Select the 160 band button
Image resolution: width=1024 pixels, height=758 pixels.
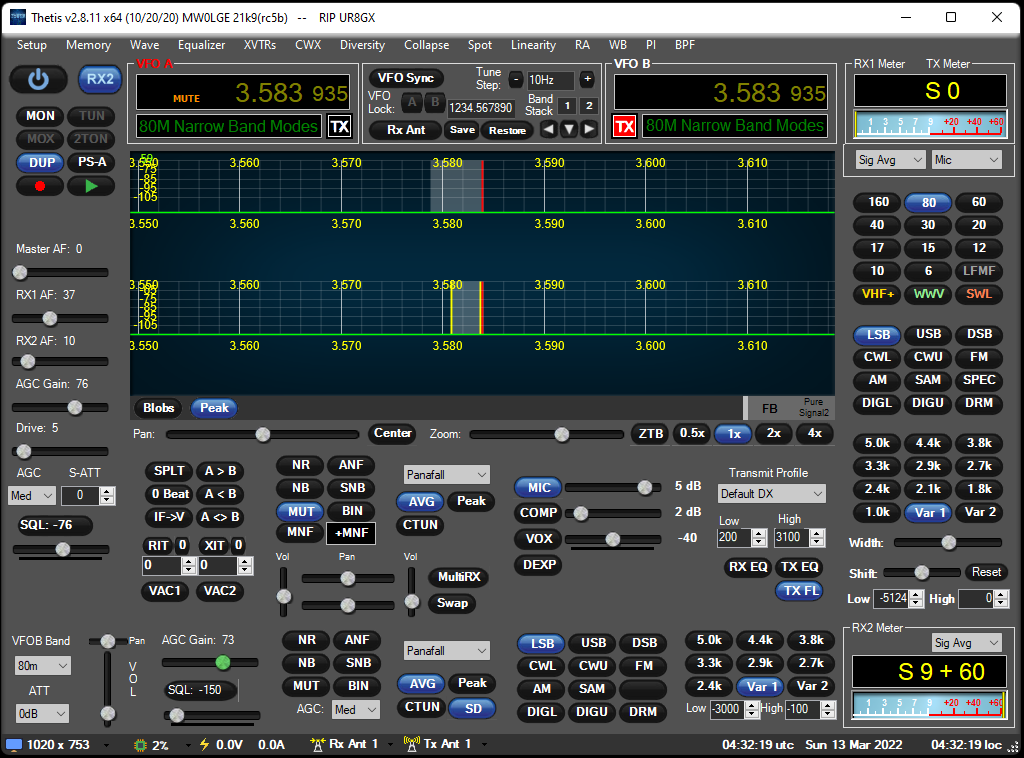(878, 202)
